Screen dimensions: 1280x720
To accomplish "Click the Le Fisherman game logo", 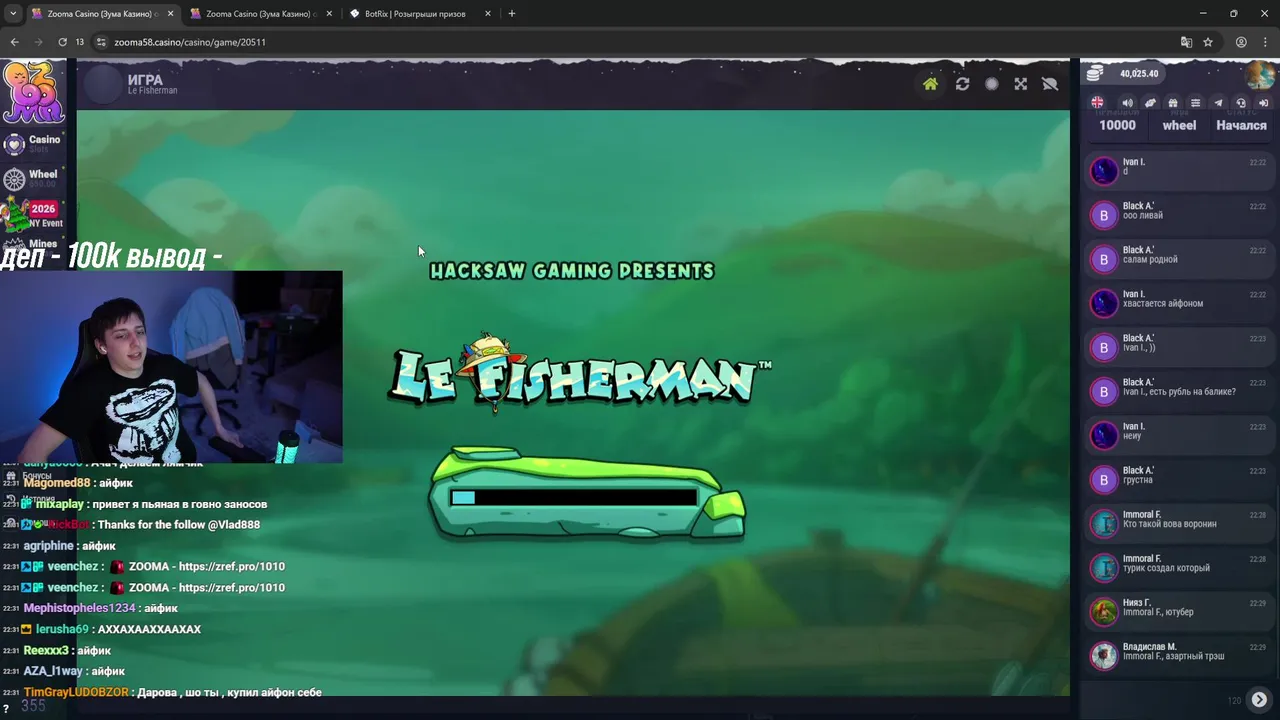I will [580, 373].
